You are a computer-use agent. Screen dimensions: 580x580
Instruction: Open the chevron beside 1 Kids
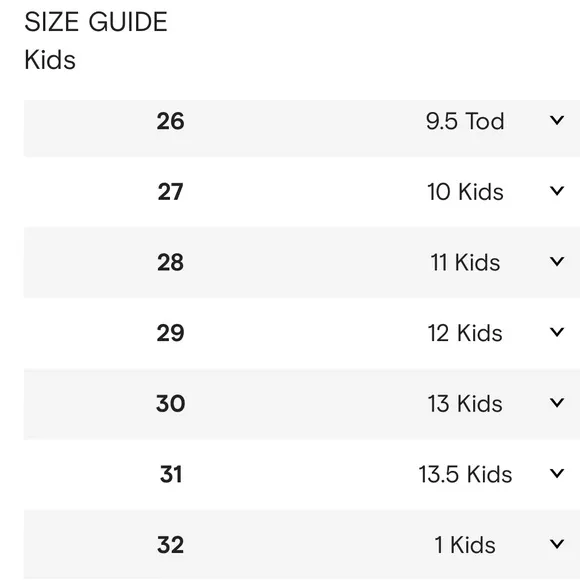click(557, 544)
